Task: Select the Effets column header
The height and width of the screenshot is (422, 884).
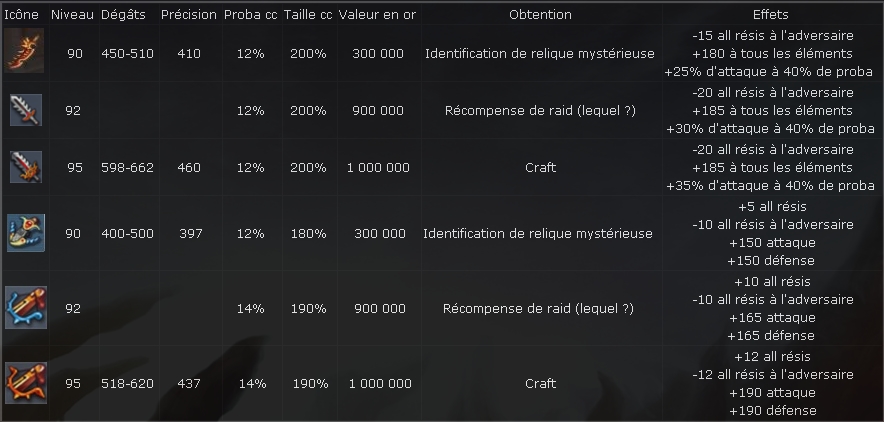Action: click(x=771, y=15)
